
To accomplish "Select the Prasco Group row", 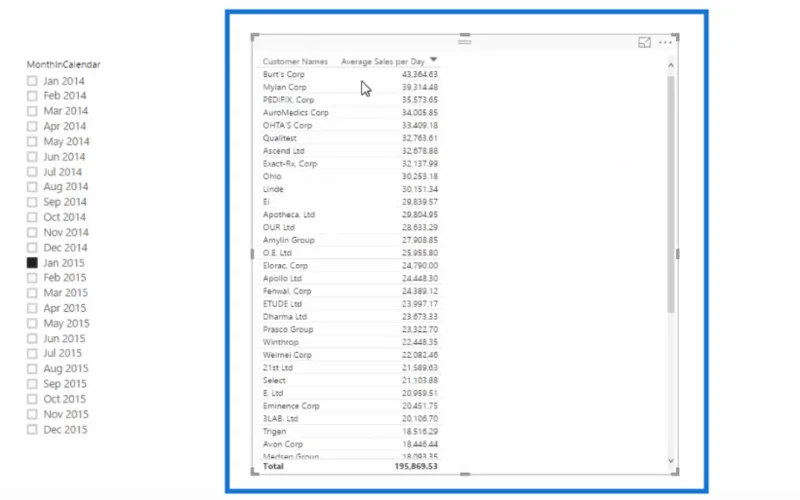I will click(x=350, y=329).
